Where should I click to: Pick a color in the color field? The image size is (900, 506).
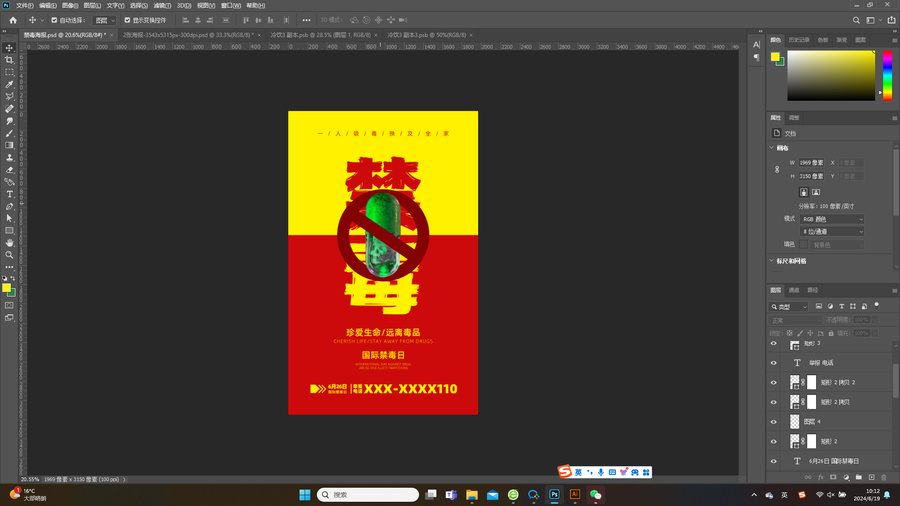(x=831, y=75)
